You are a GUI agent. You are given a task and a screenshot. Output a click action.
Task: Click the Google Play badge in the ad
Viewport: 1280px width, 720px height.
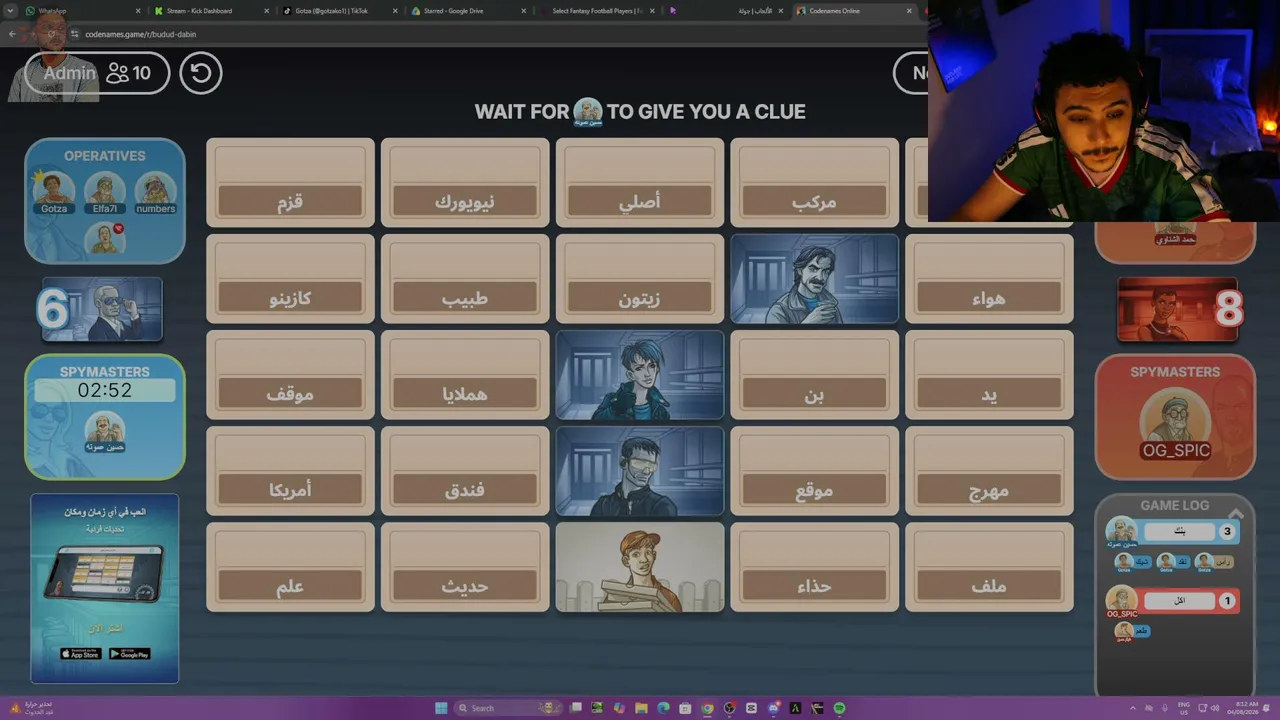click(130, 654)
